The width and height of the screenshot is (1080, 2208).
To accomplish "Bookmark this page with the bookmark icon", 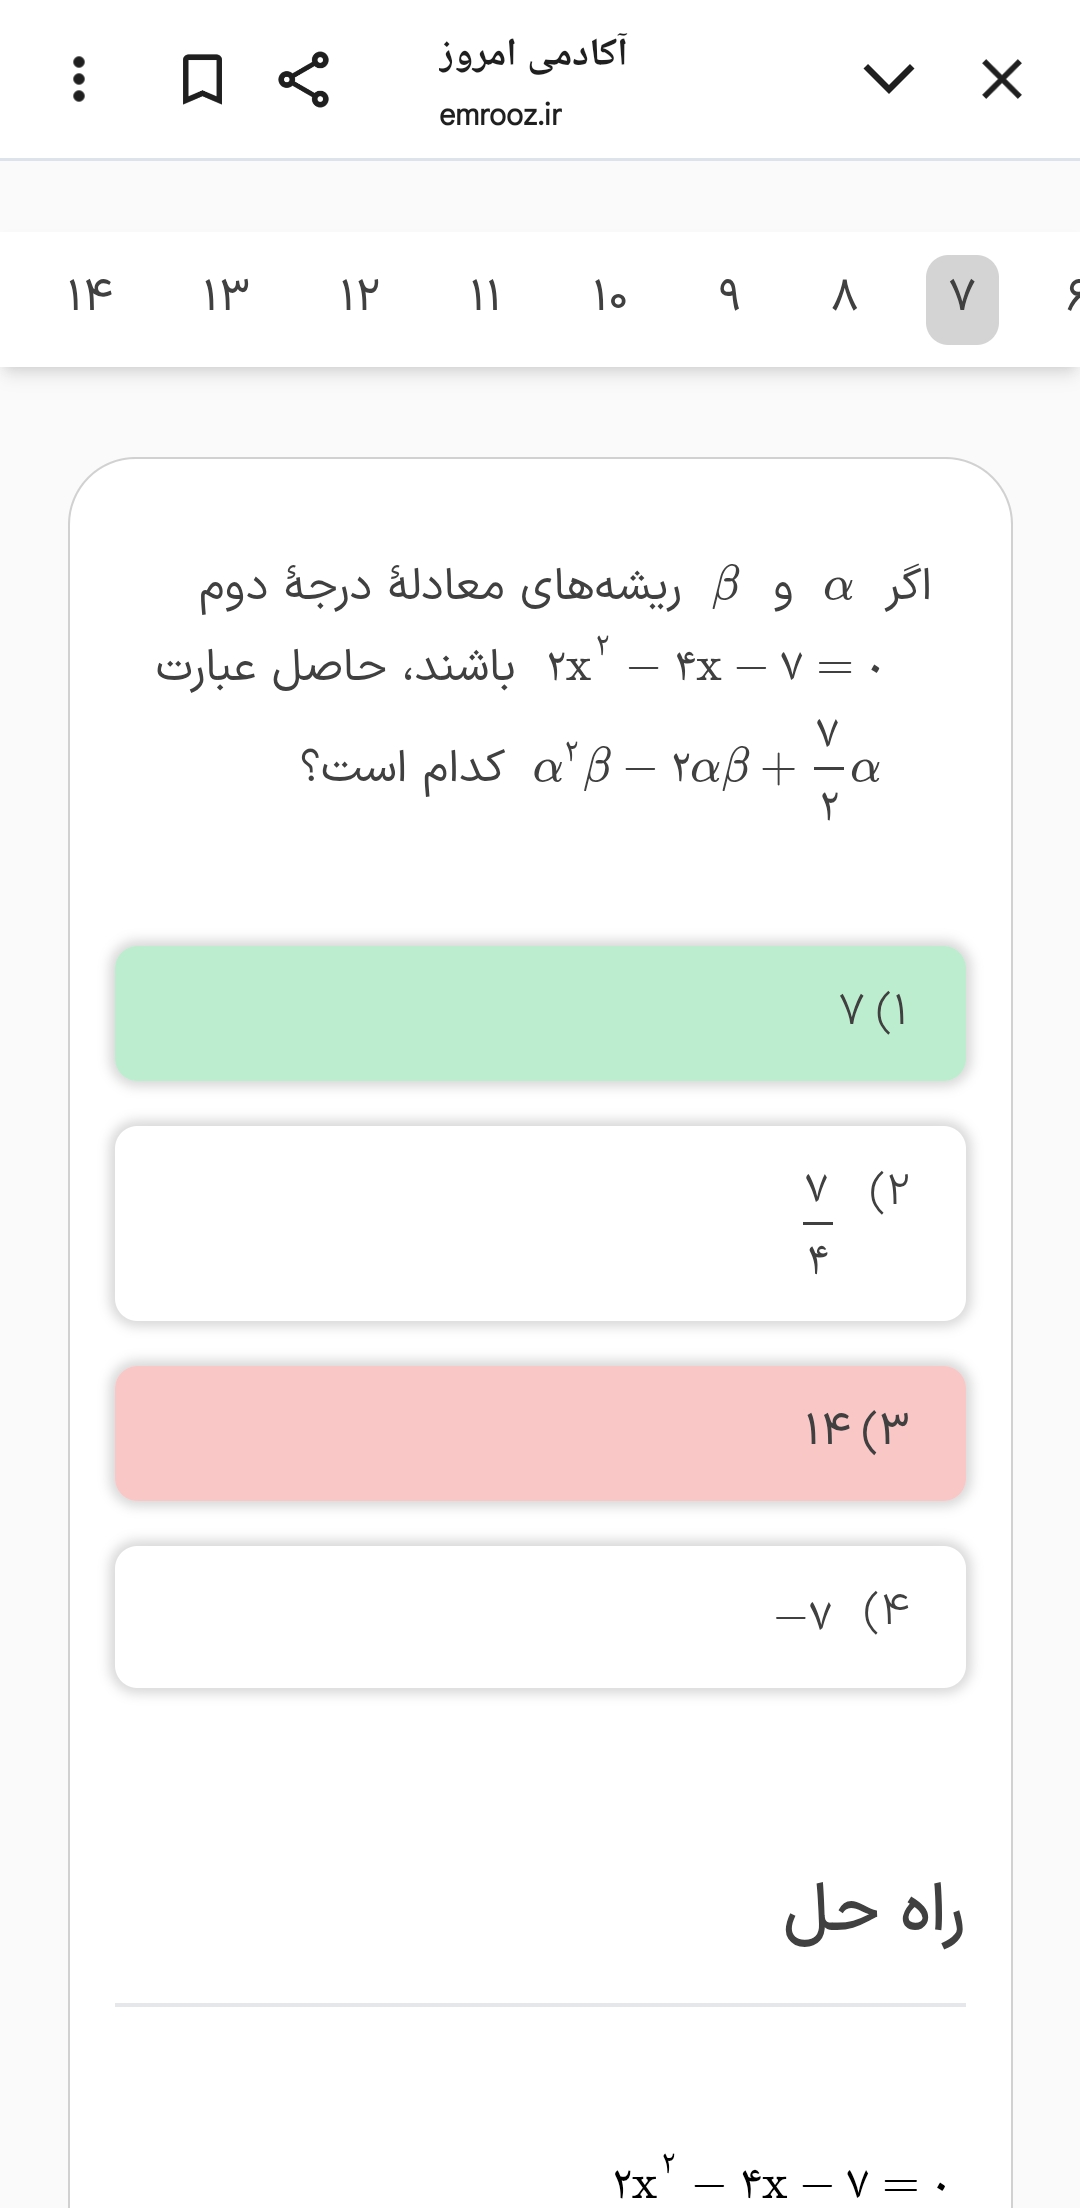I will [x=202, y=79].
